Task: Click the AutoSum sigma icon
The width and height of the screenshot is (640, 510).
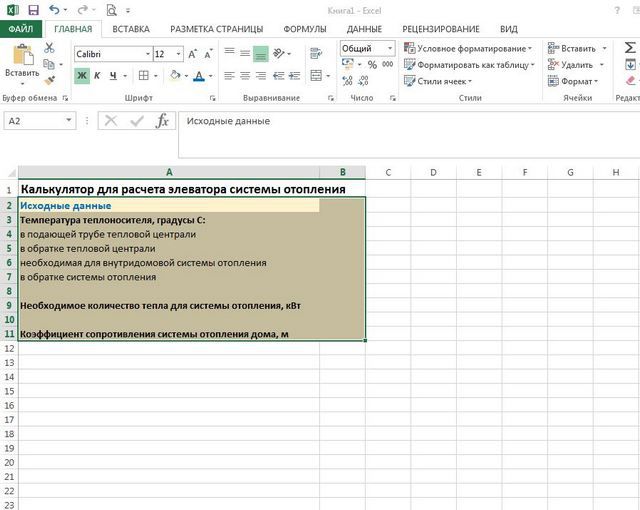Action: click(630, 48)
